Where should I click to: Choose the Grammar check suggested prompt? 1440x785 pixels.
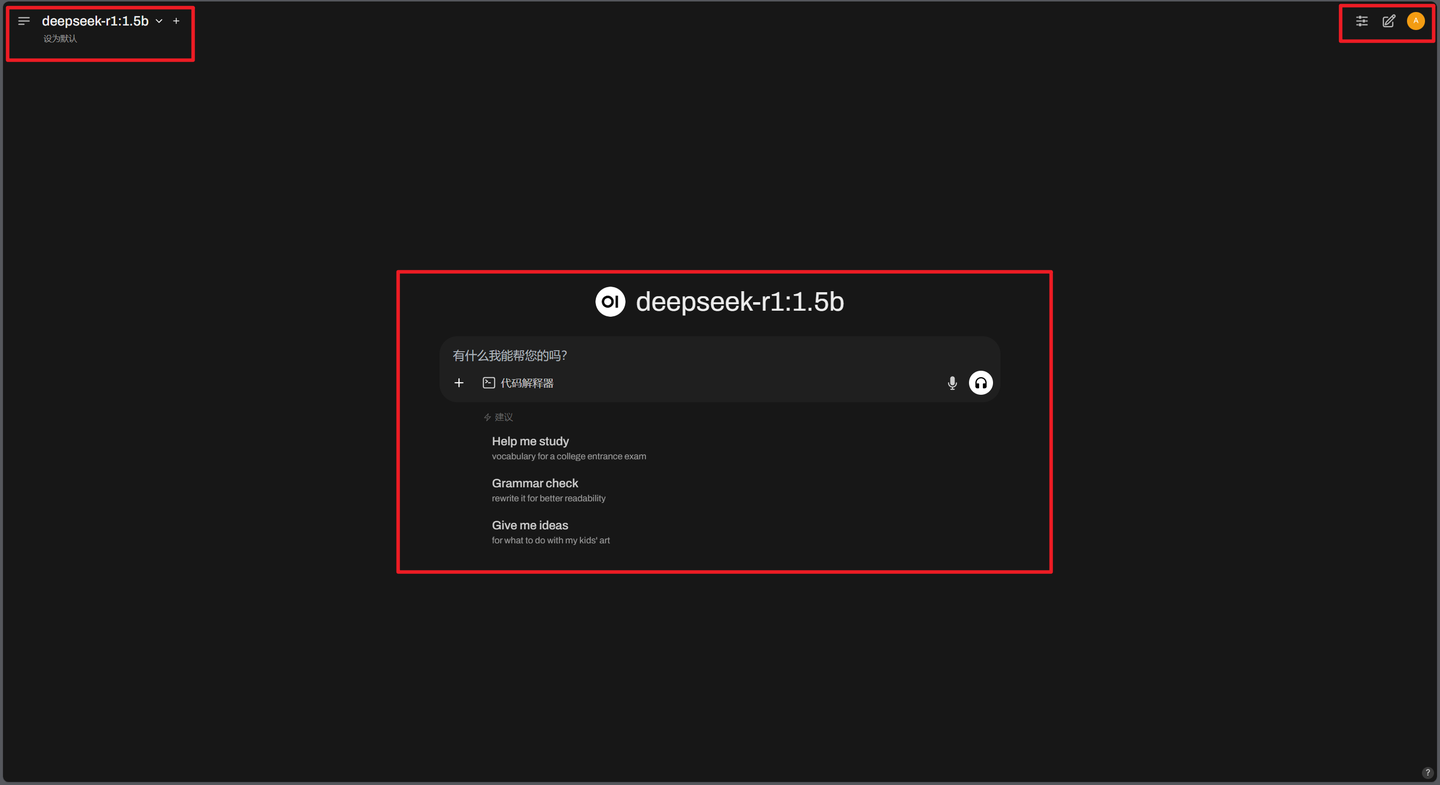pyautogui.click(x=535, y=483)
